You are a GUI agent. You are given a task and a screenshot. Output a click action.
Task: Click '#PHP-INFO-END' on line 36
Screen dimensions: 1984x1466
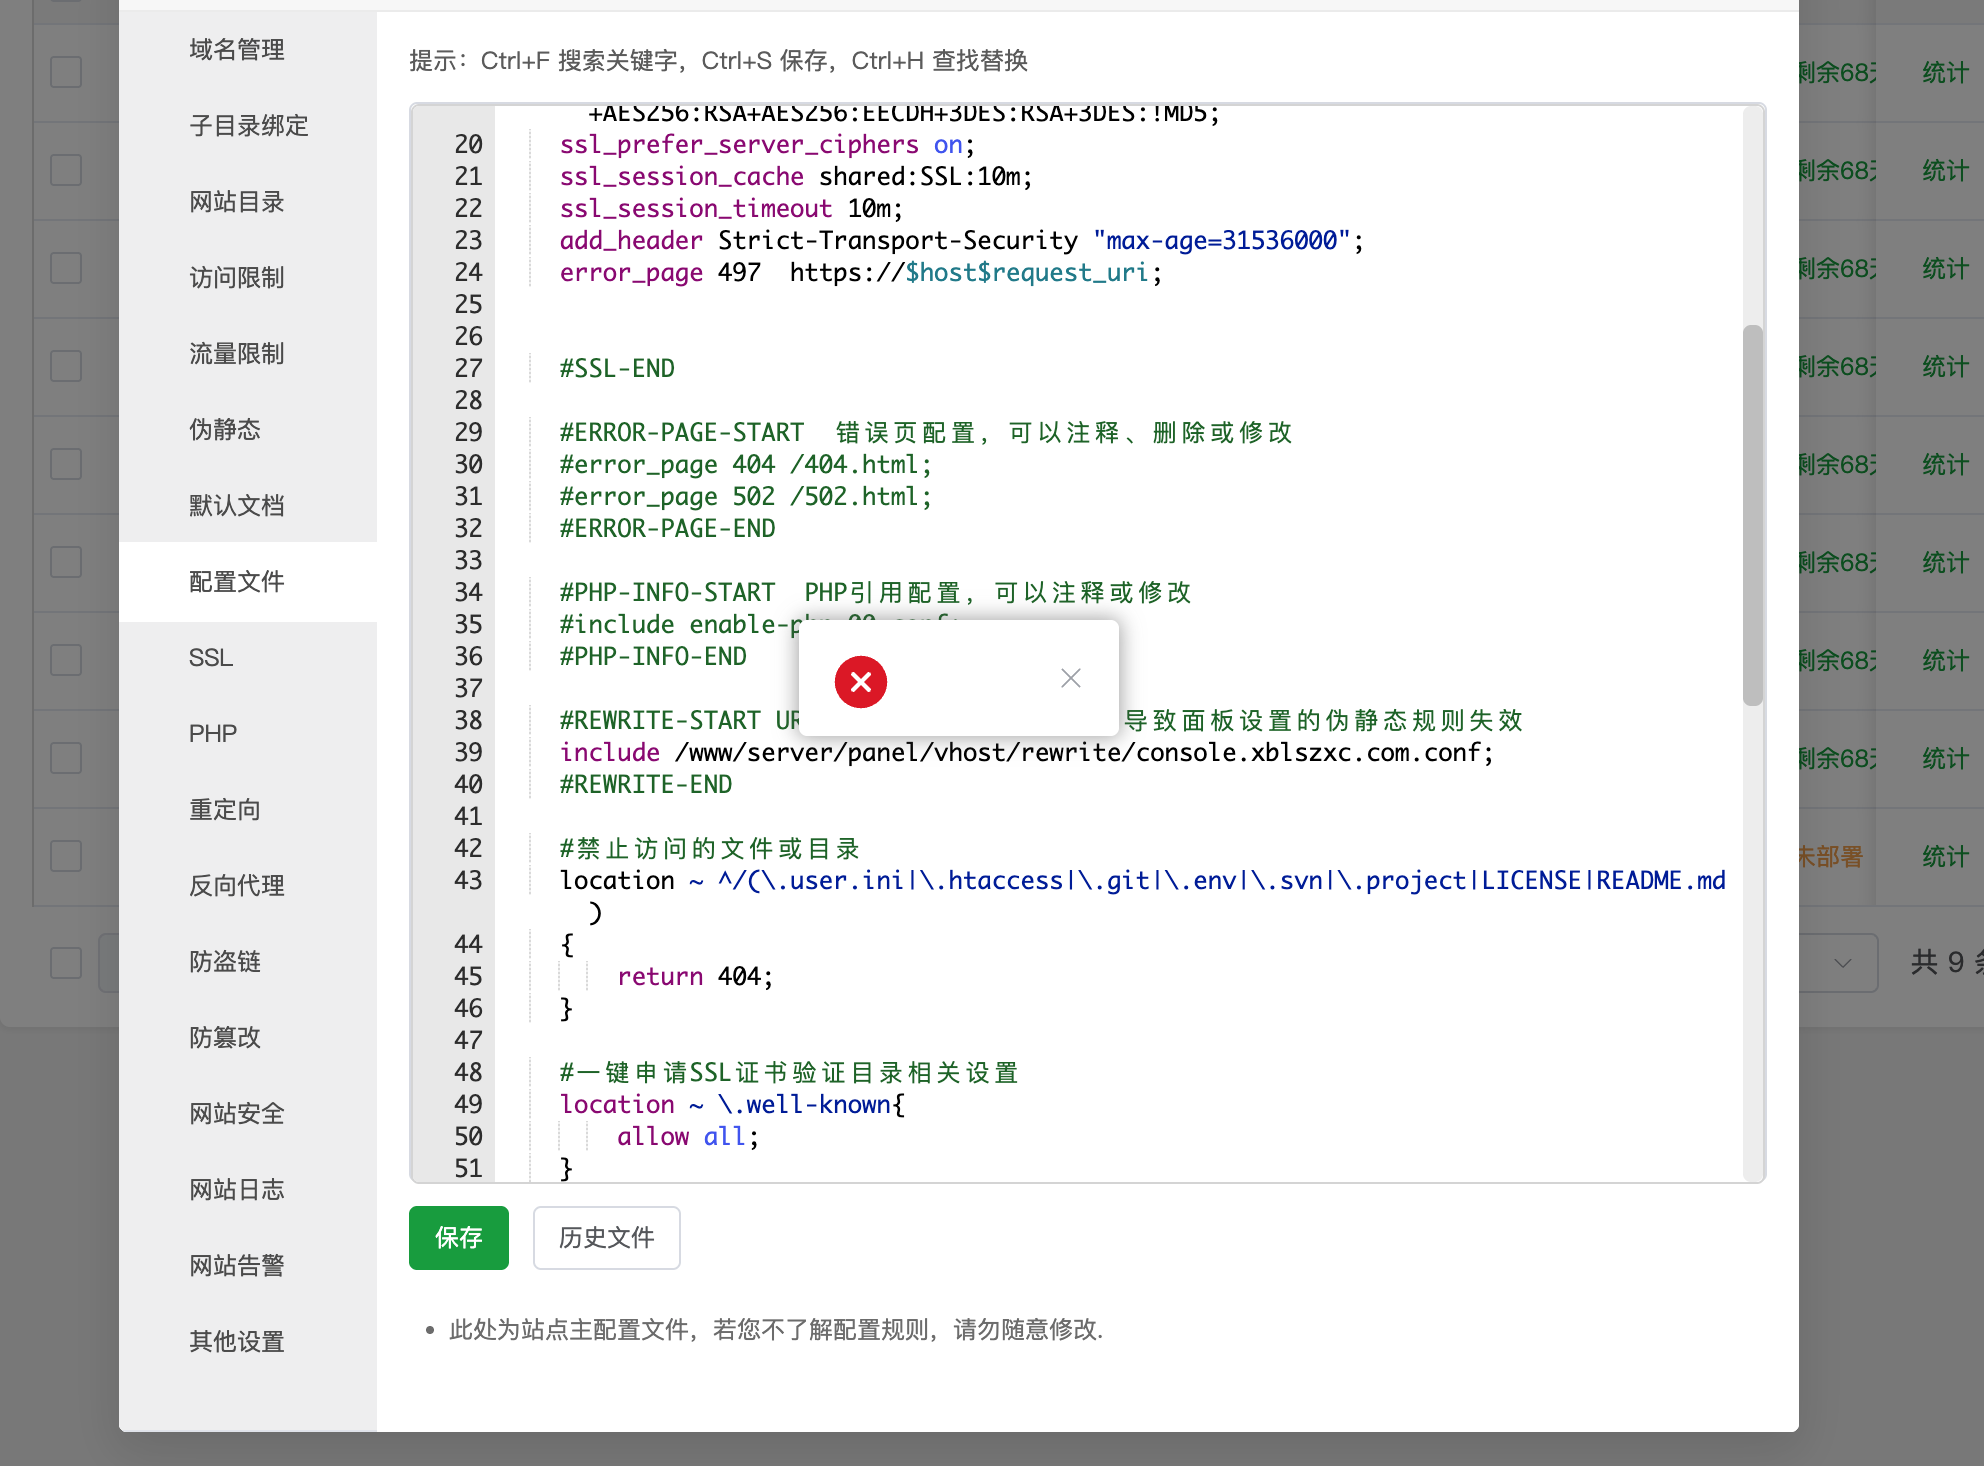653,656
